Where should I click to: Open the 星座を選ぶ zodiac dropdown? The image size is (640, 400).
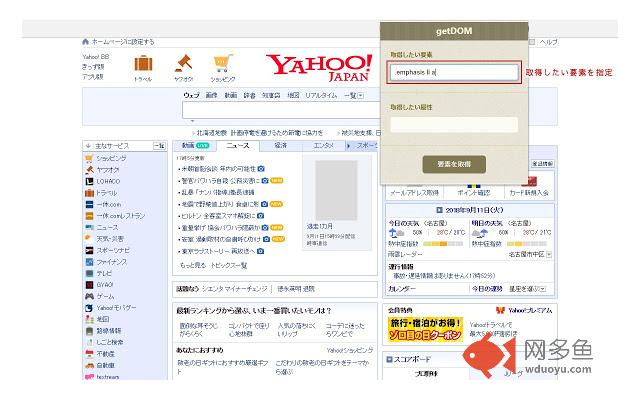[542, 289]
